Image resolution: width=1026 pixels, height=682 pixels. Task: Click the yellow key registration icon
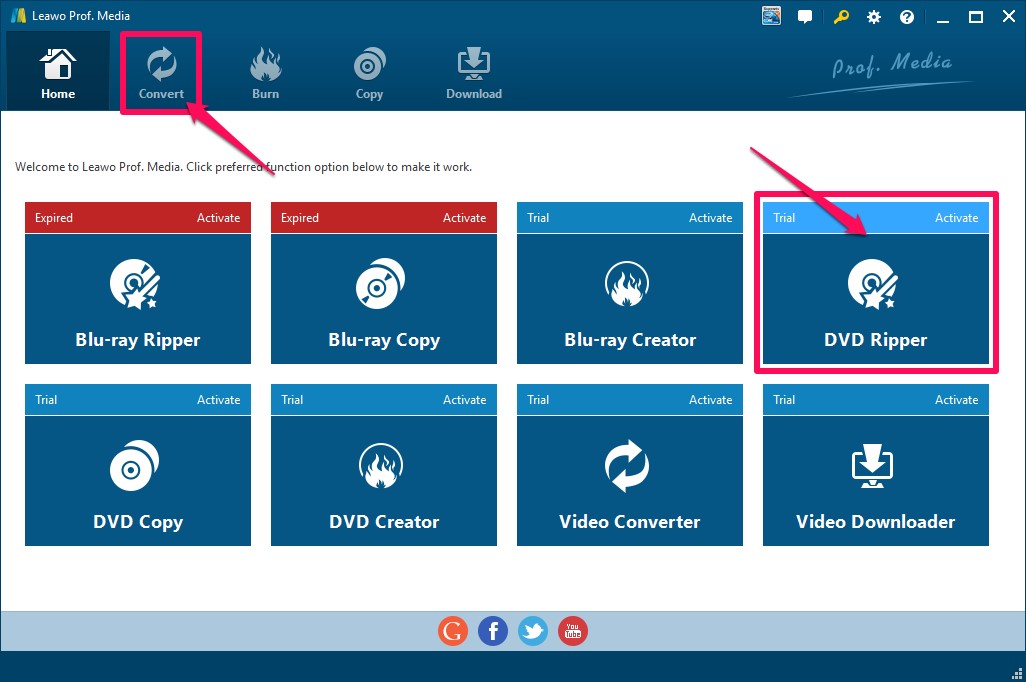pyautogui.click(x=841, y=17)
